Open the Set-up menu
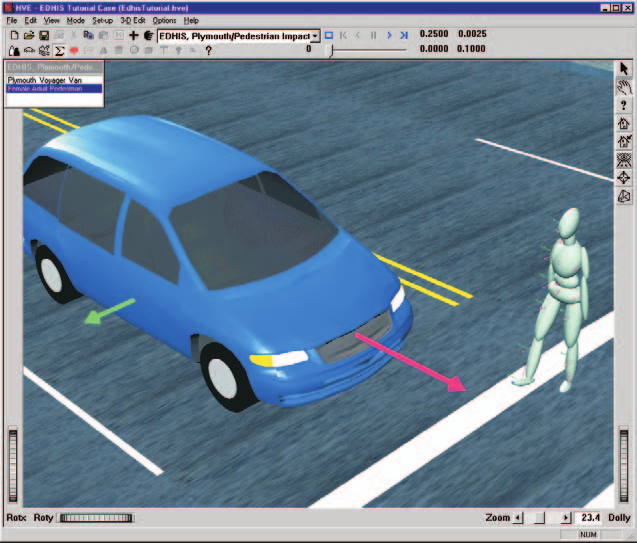637x543 pixels. 102,20
